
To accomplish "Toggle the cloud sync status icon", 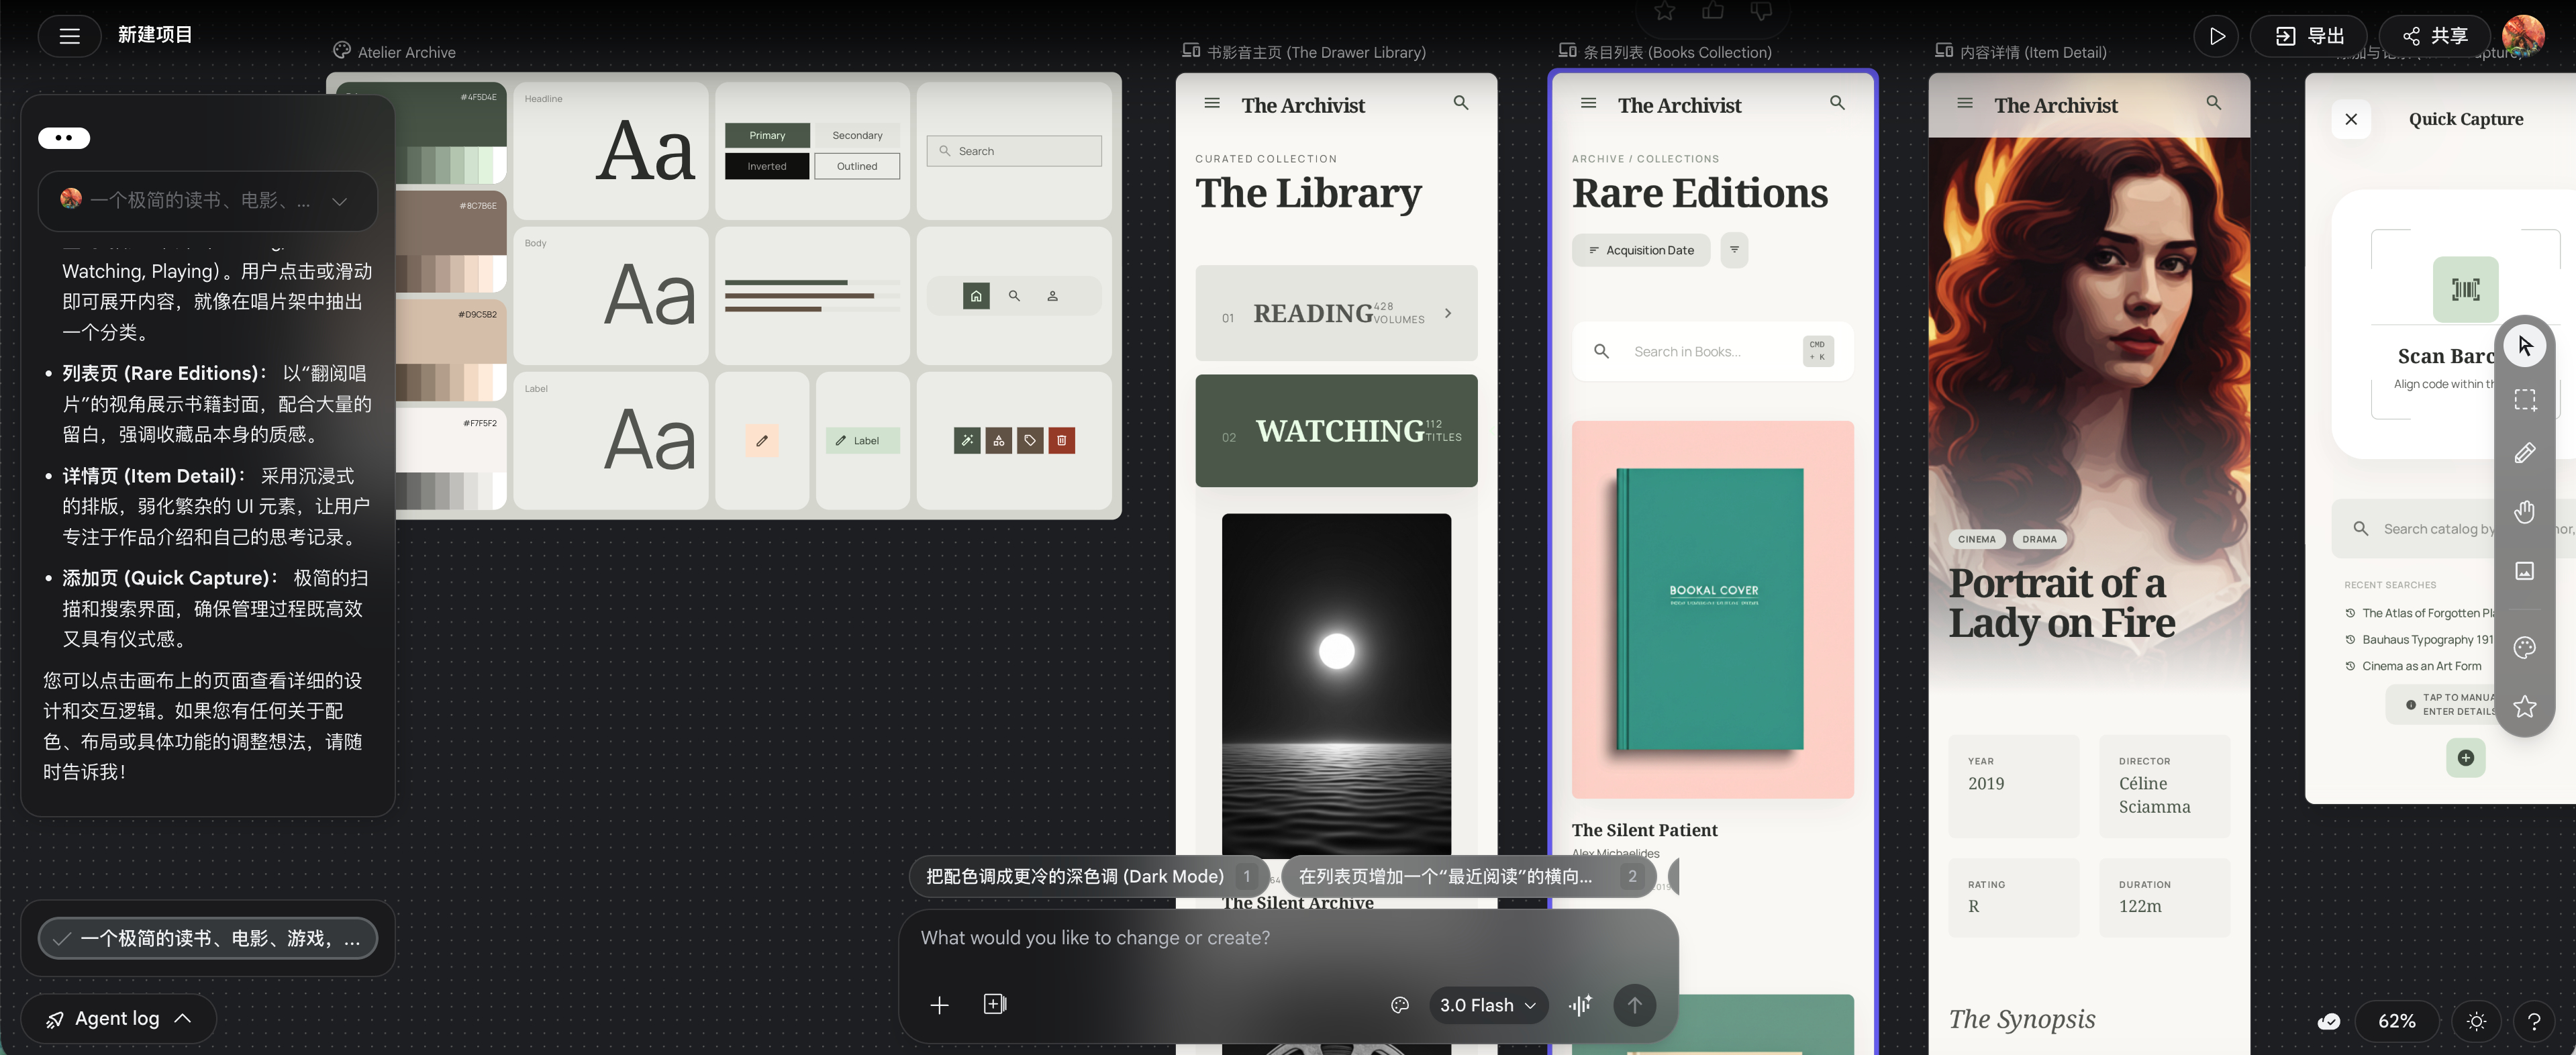I will click(x=2329, y=1021).
